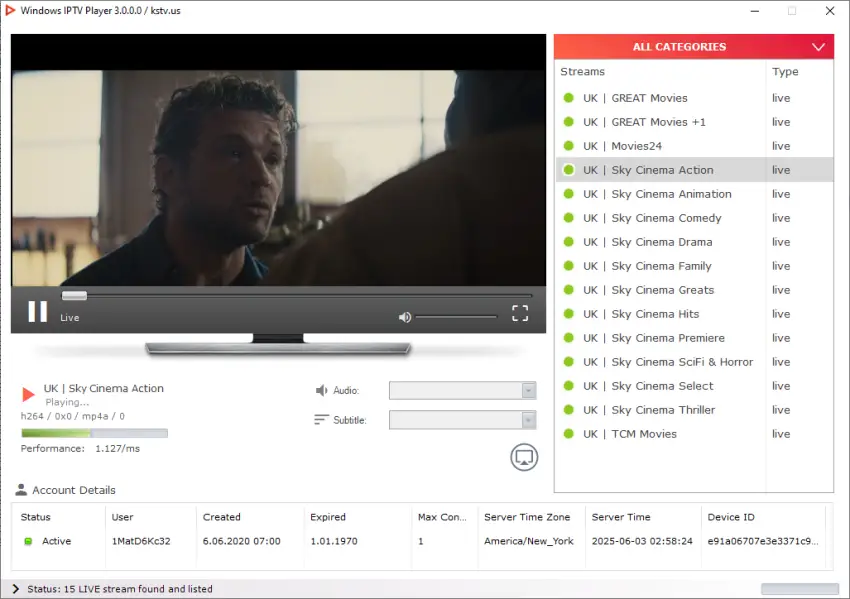The width and height of the screenshot is (850, 599).
Task: Select stream UK | Movies24
Action: point(694,146)
